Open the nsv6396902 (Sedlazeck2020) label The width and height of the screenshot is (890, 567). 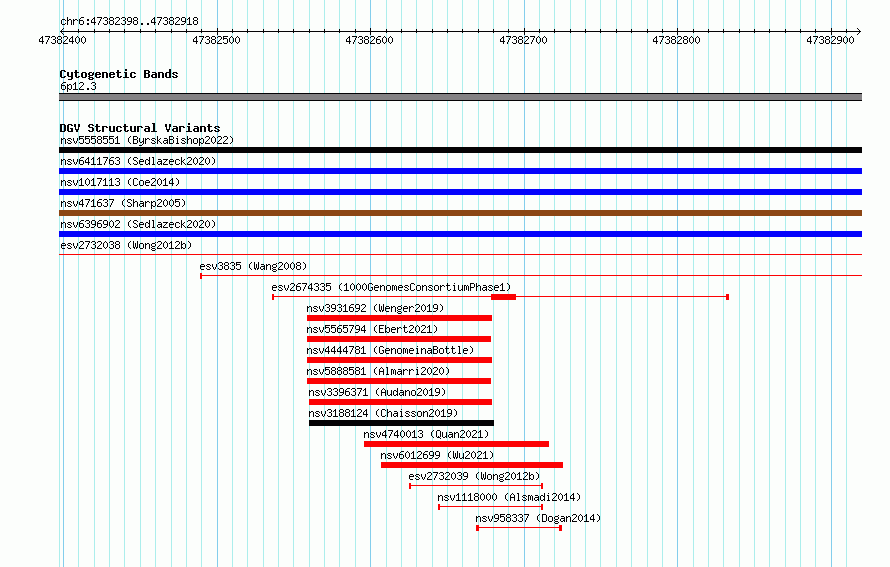click(x=138, y=224)
